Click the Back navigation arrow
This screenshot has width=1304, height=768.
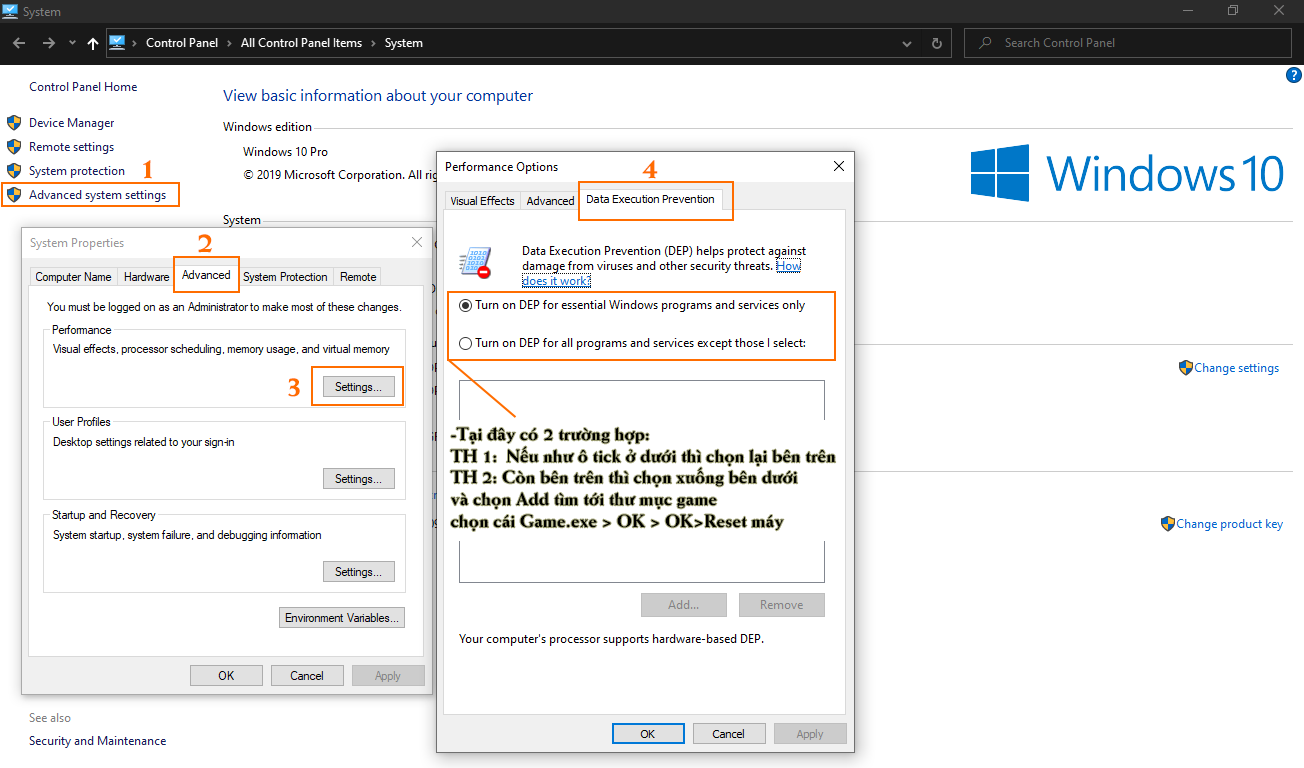19,43
